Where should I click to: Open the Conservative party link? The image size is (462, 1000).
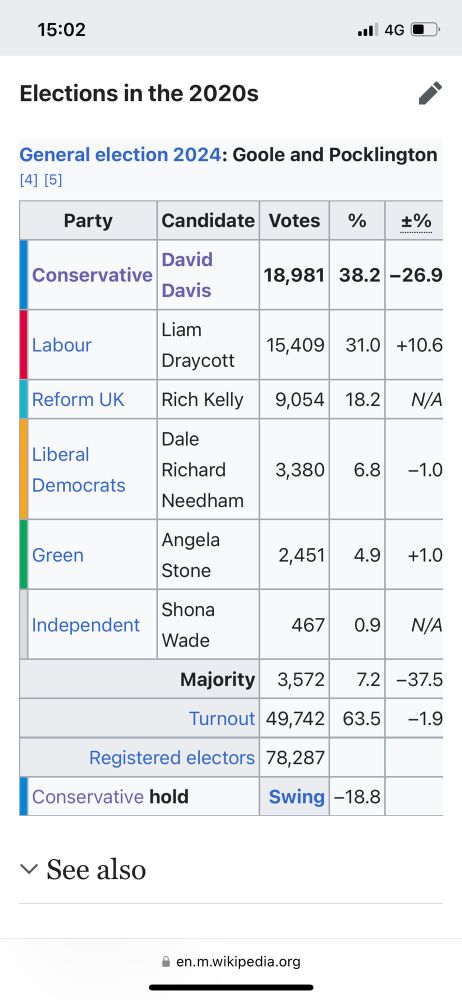click(x=92, y=275)
